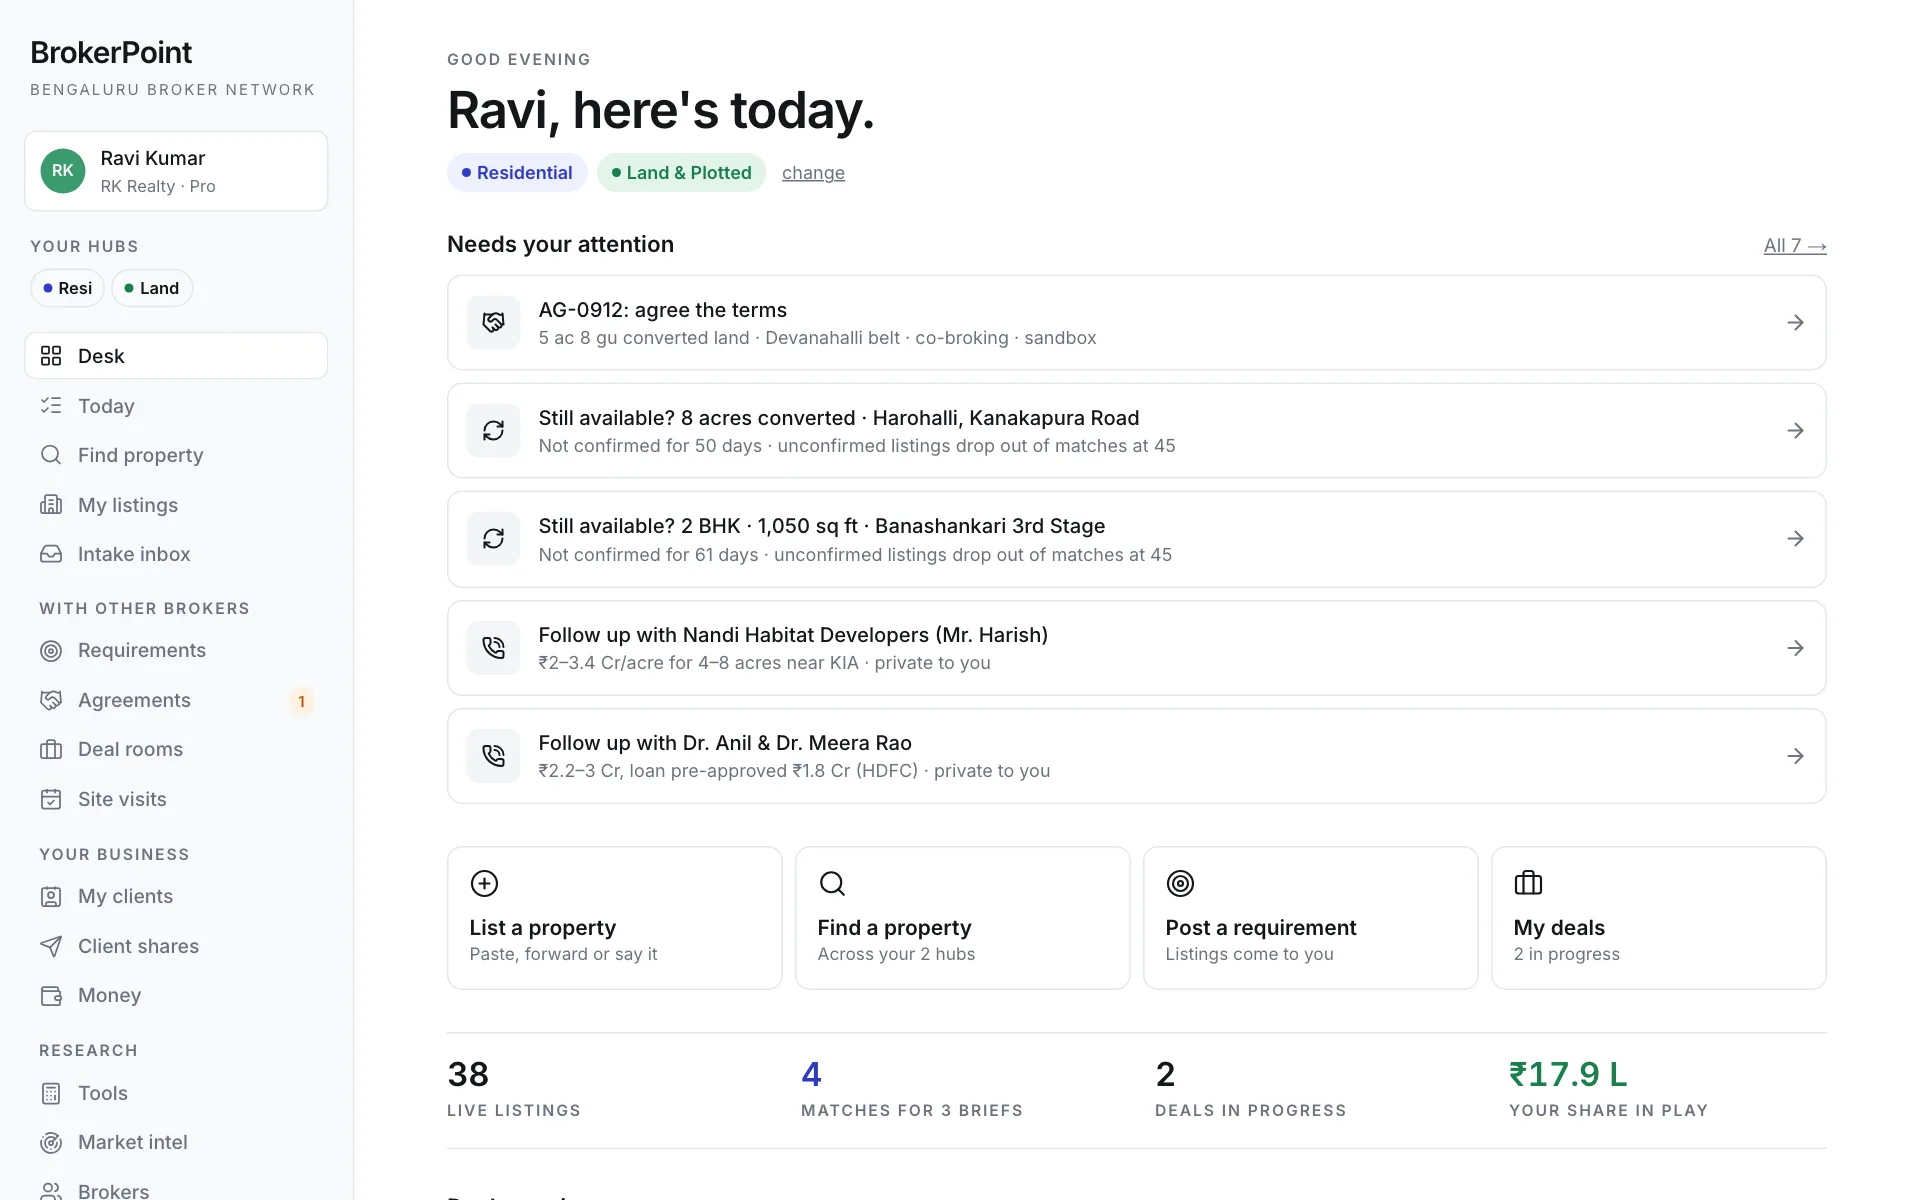
Task: Click the Money wallet icon in sidebar
Action: point(51,996)
